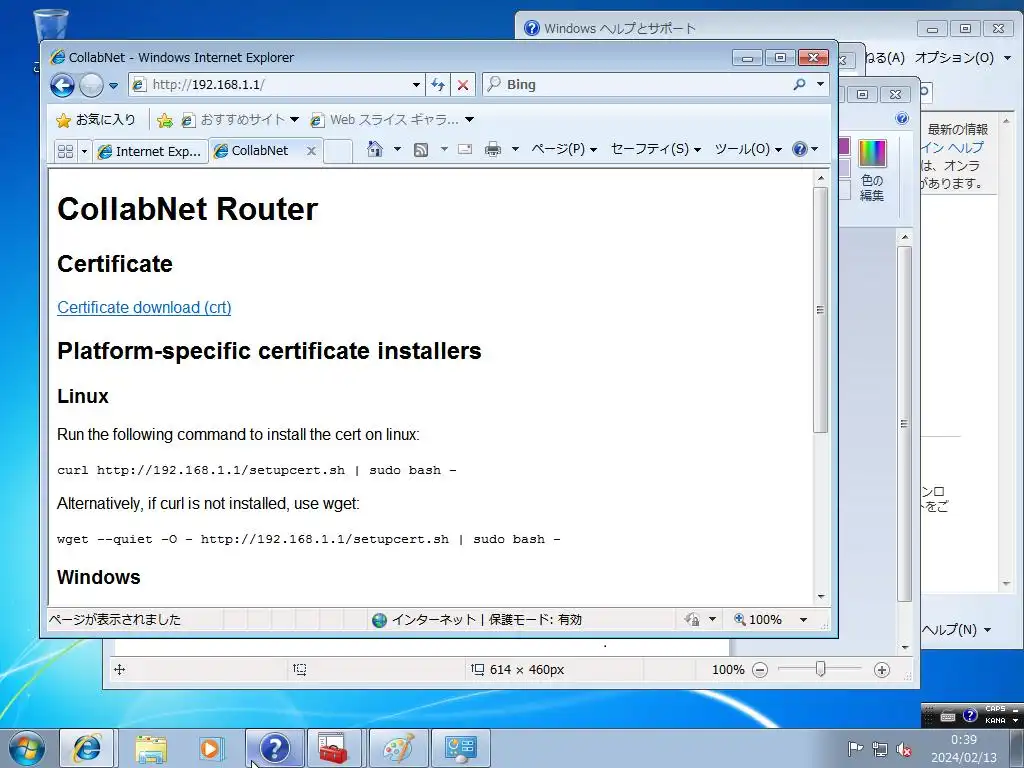Click the Help and Support taskbar icon
Screen dimensions: 1024x768
[x=274, y=748]
